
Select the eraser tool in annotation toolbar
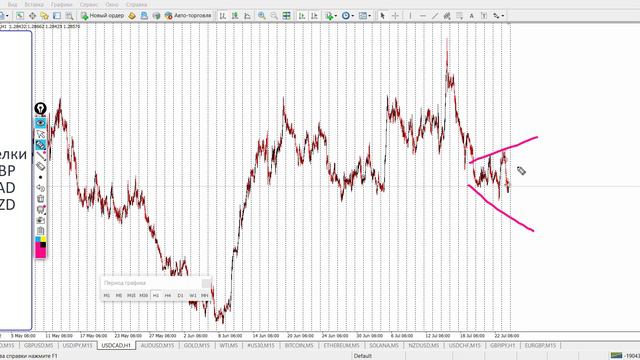[40, 166]
